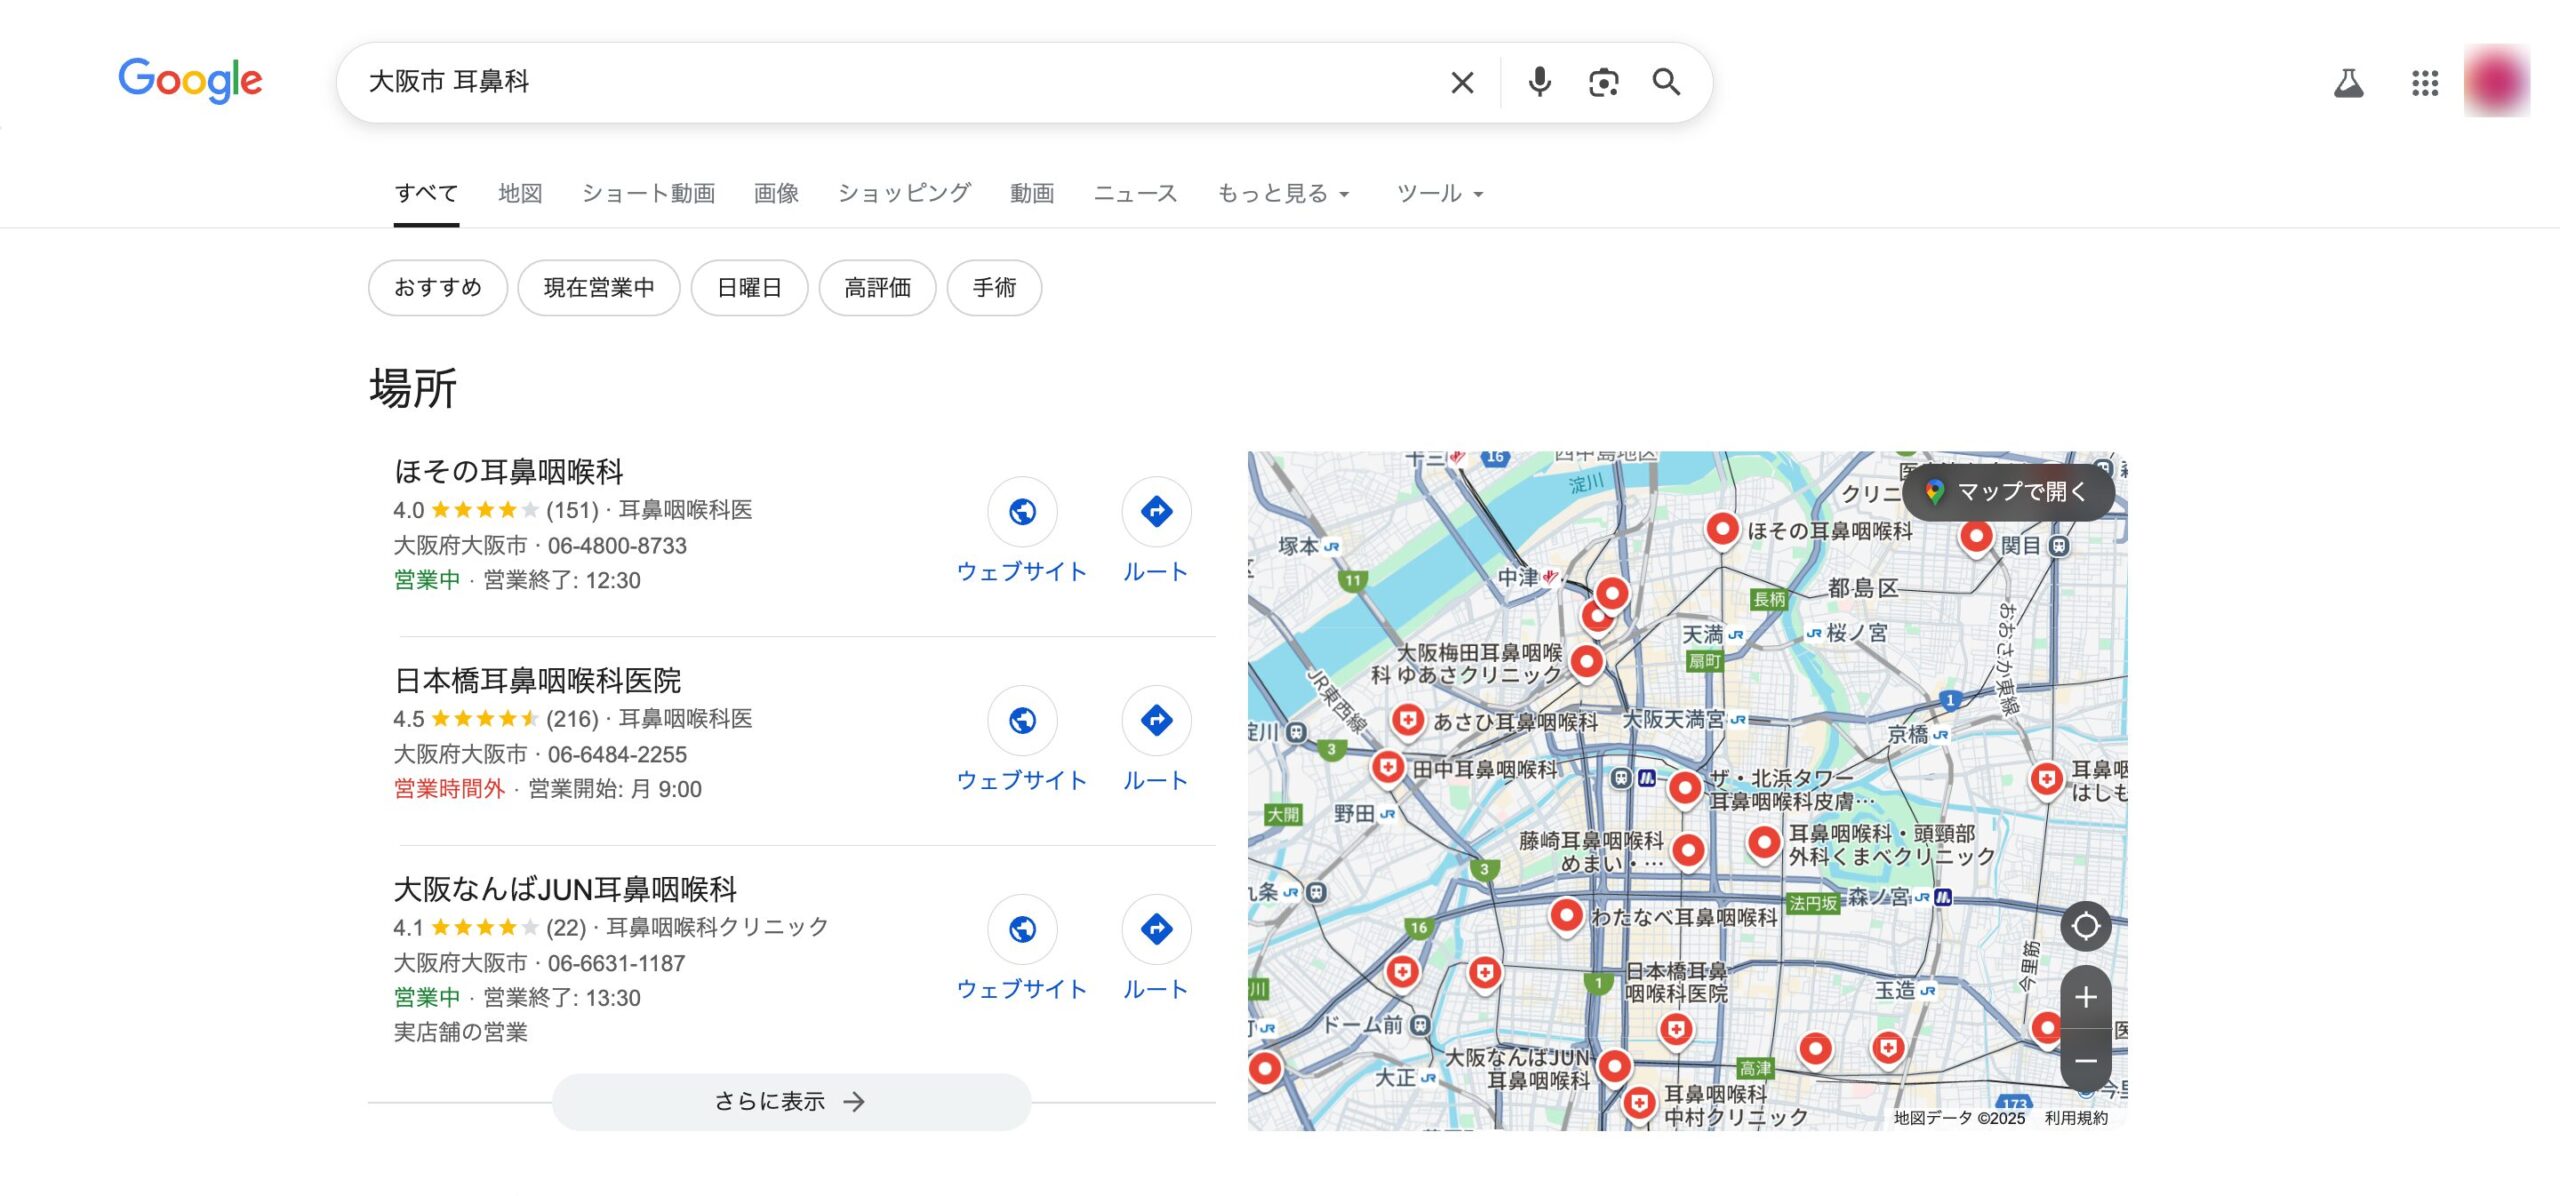Expand the もっと見る dropdown
The image size is (2560, 1196).
click(x=1283, y=193)
